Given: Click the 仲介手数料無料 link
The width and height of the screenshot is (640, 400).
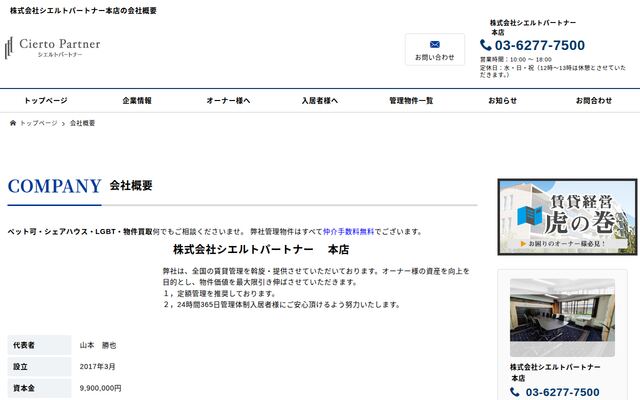Looking at the screenshot, I should 349,231.
